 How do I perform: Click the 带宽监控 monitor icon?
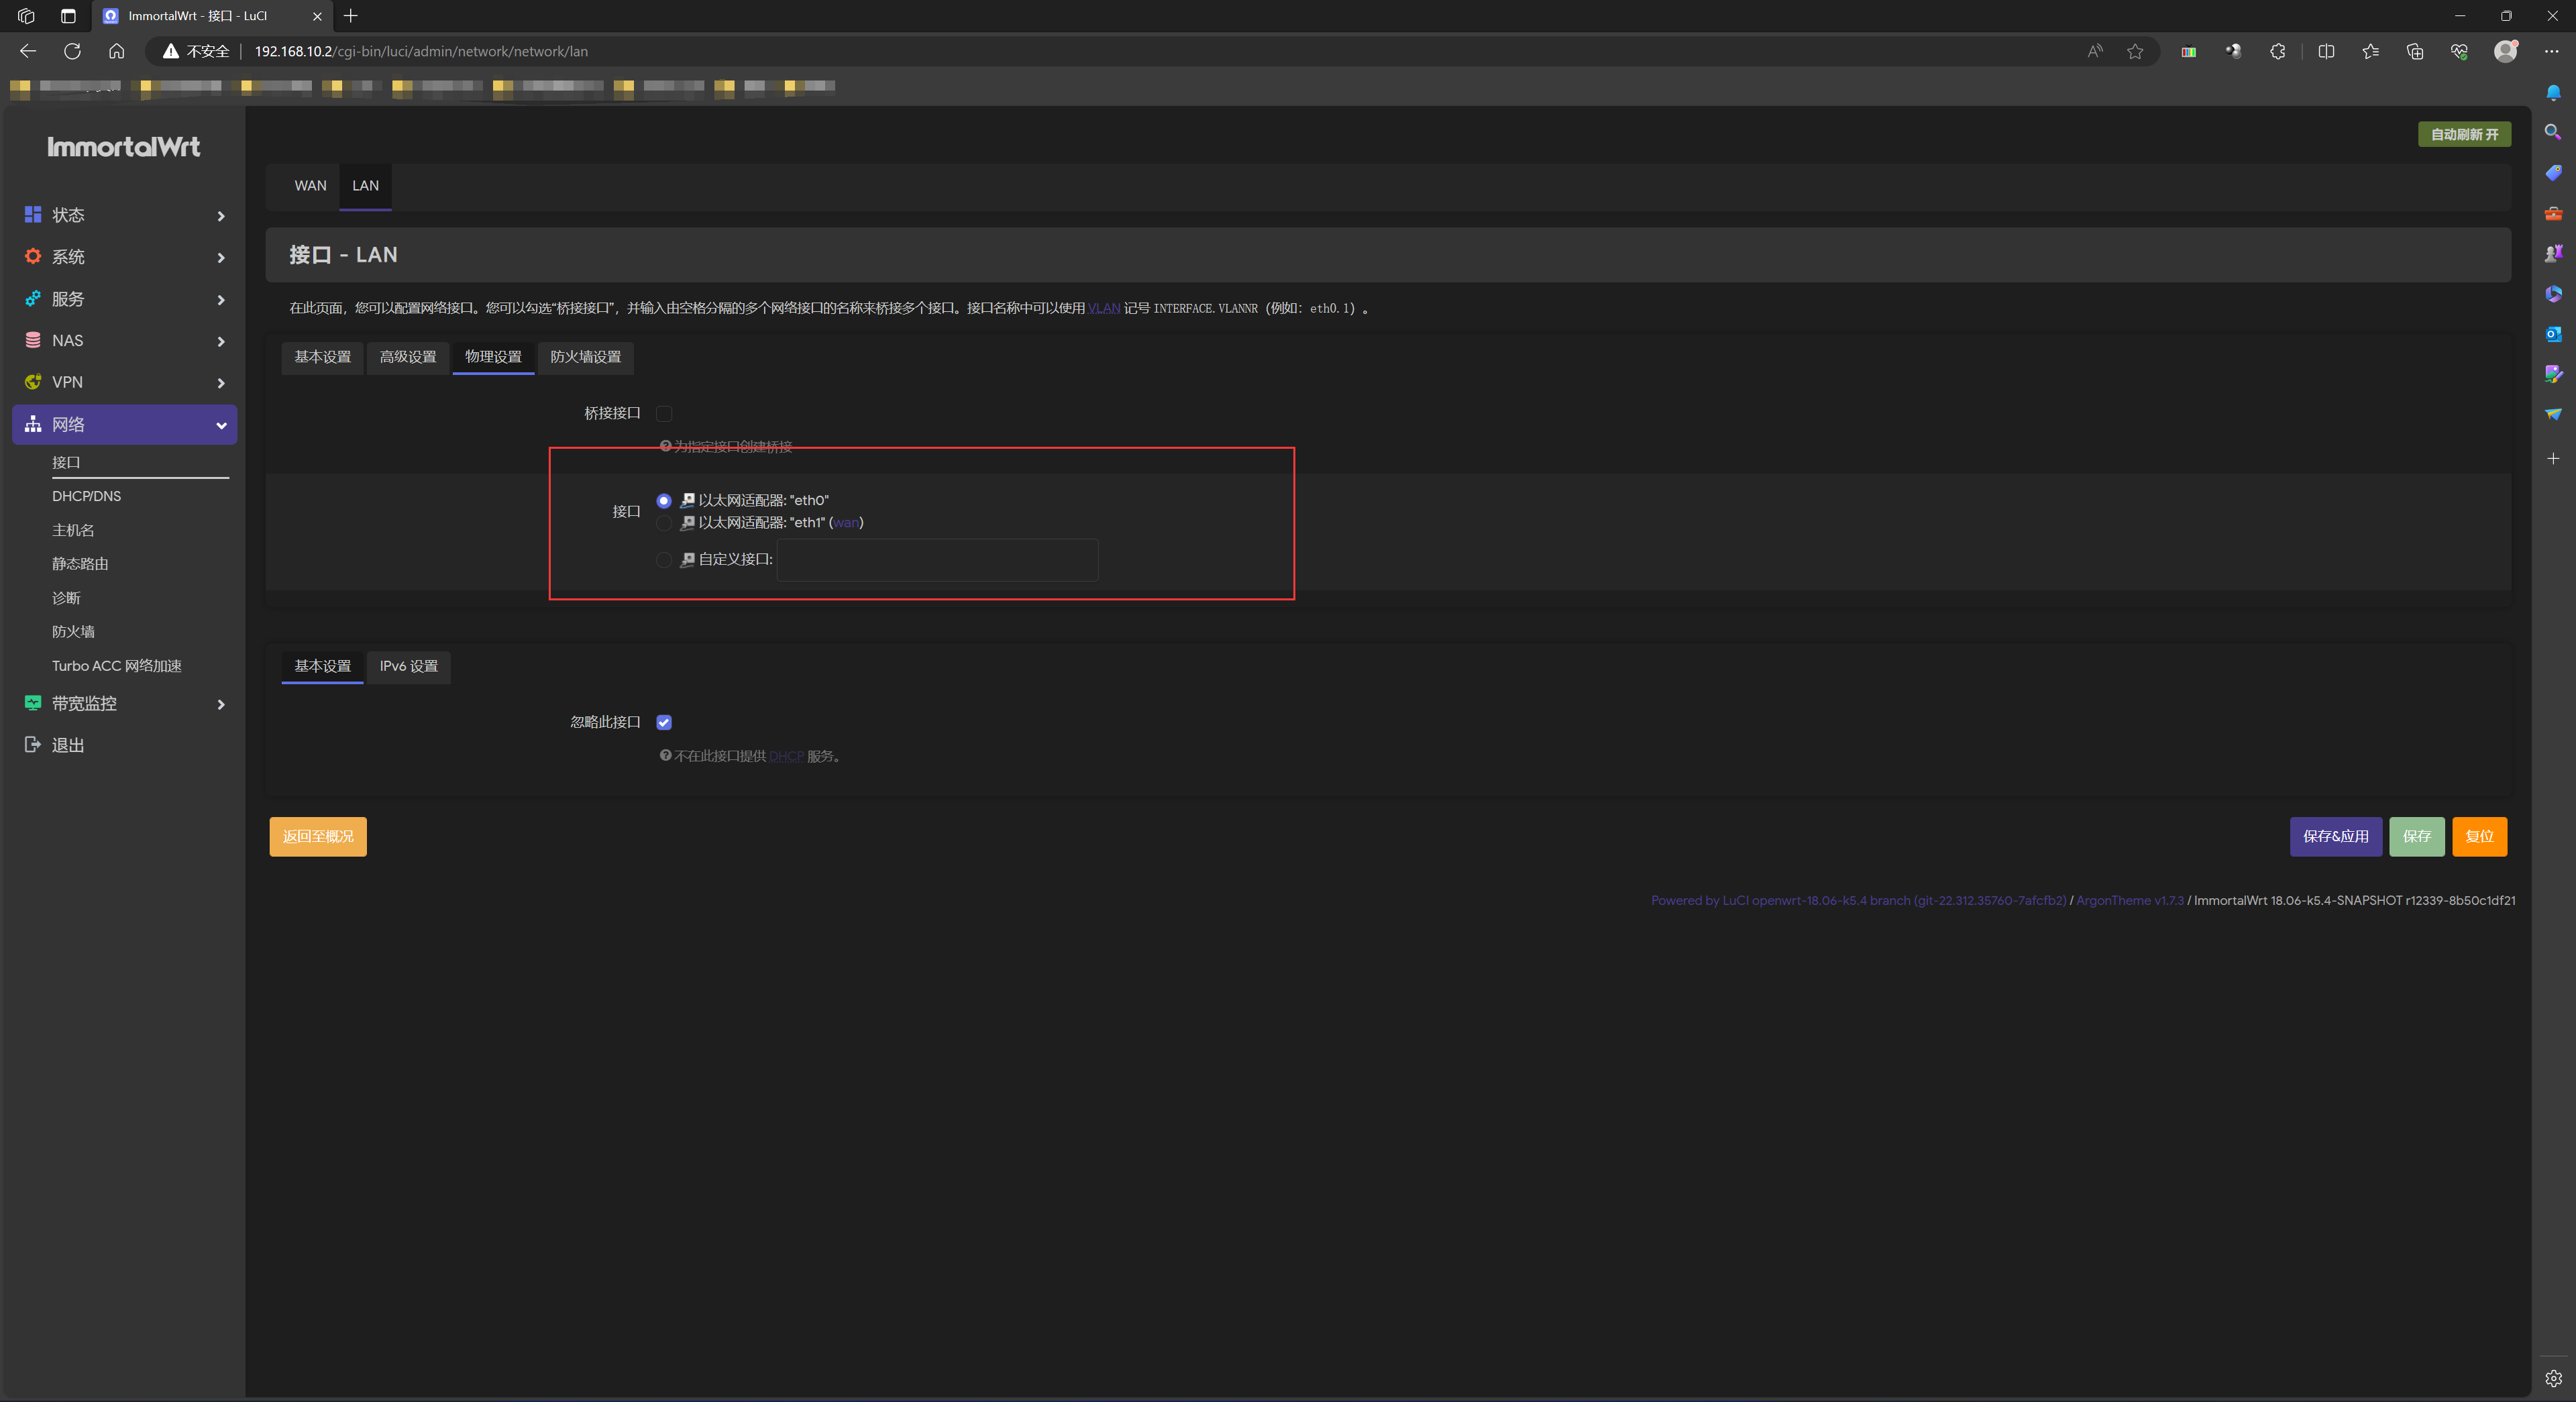[33, 703]
